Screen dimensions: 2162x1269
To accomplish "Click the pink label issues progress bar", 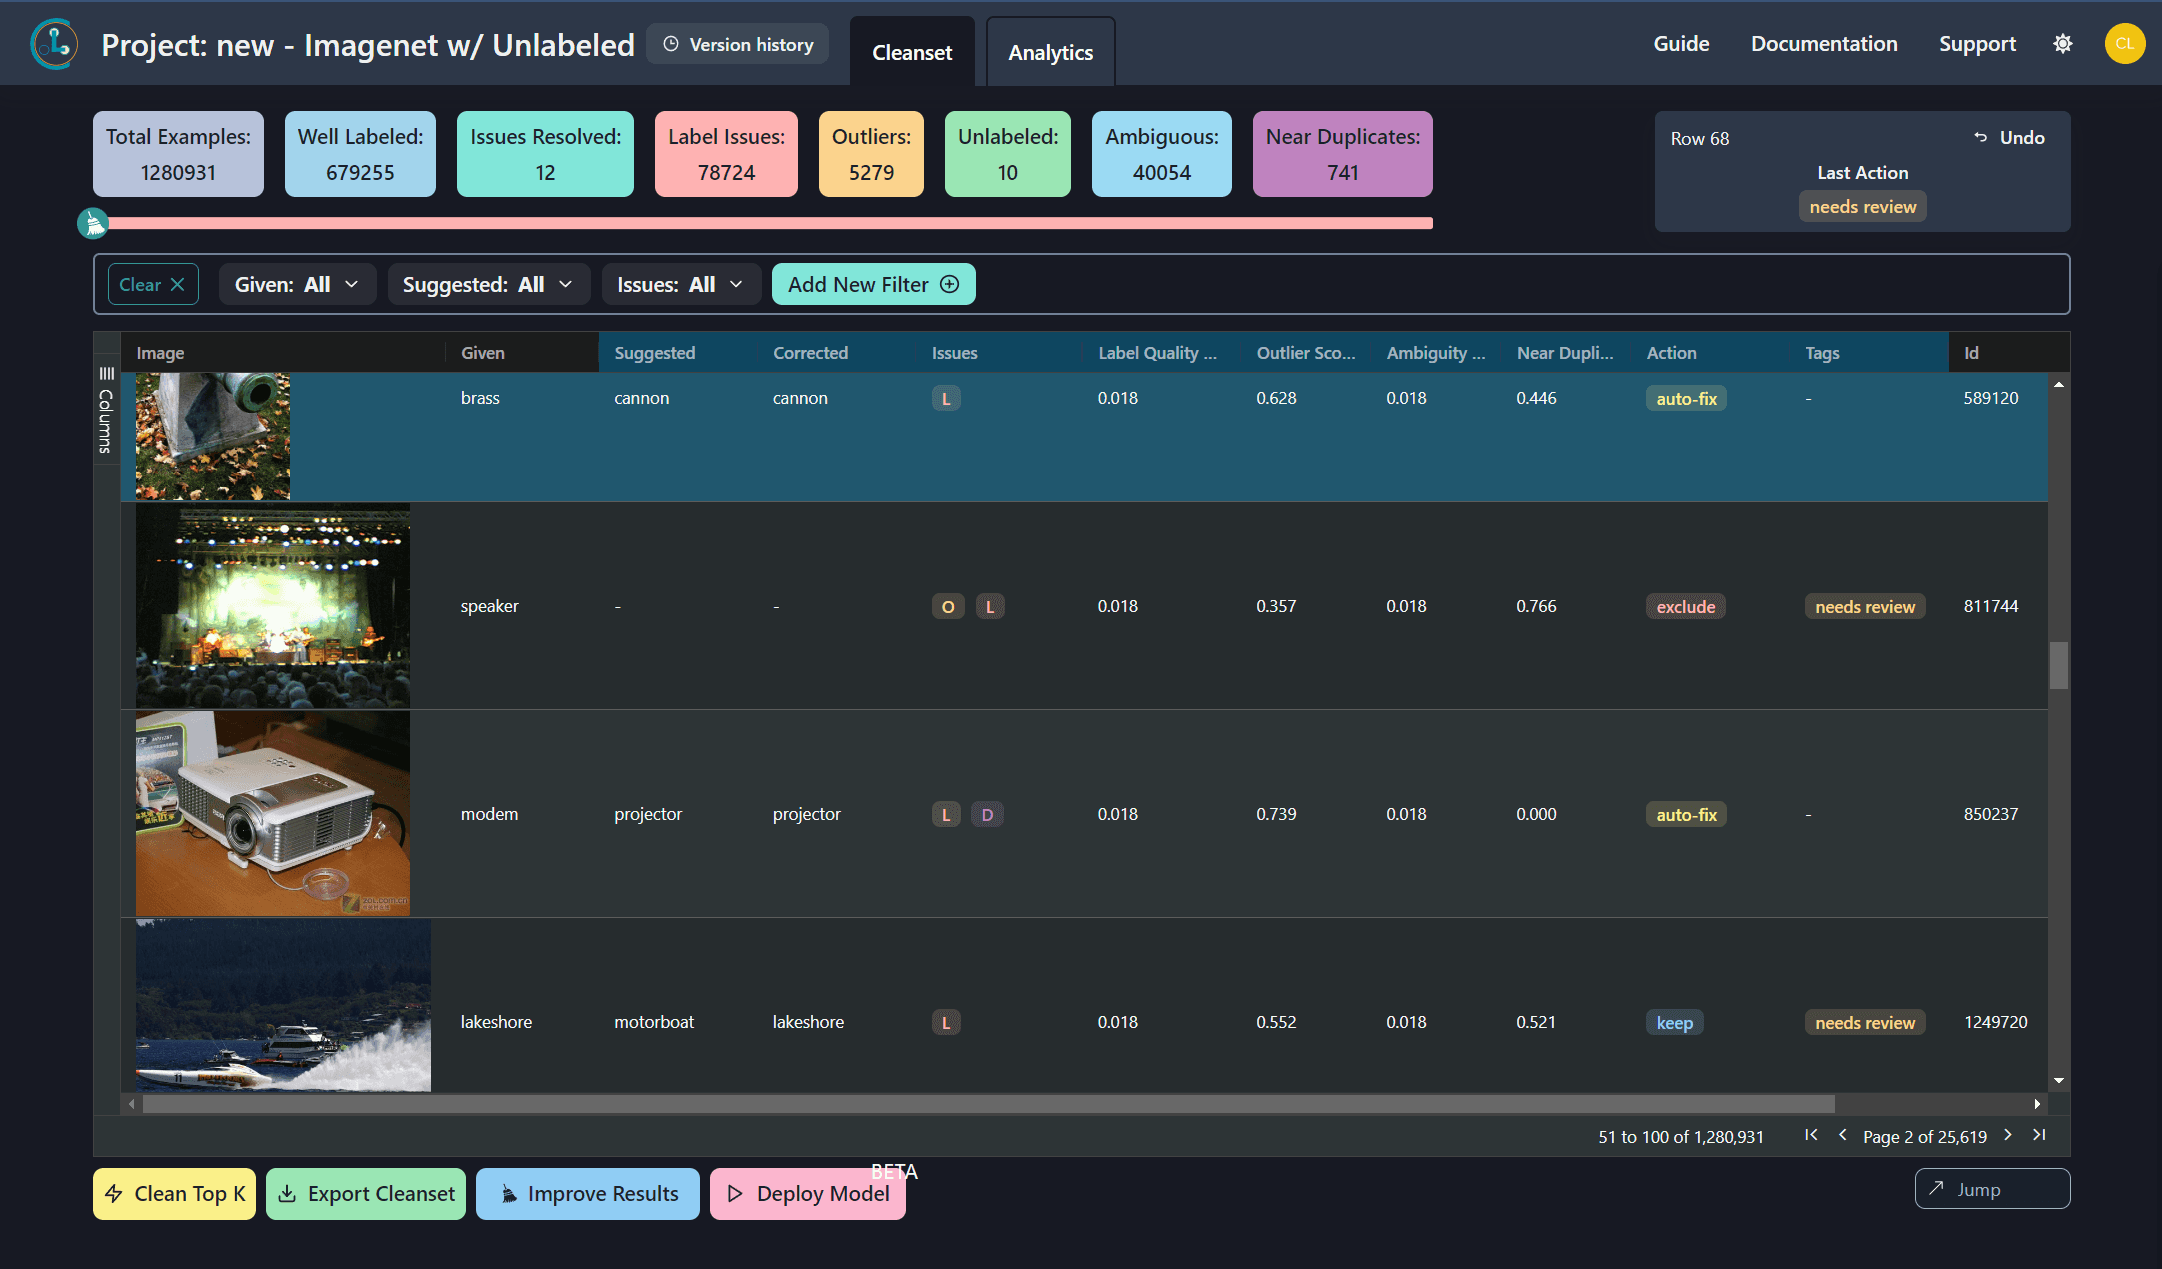I will point(770,222).
